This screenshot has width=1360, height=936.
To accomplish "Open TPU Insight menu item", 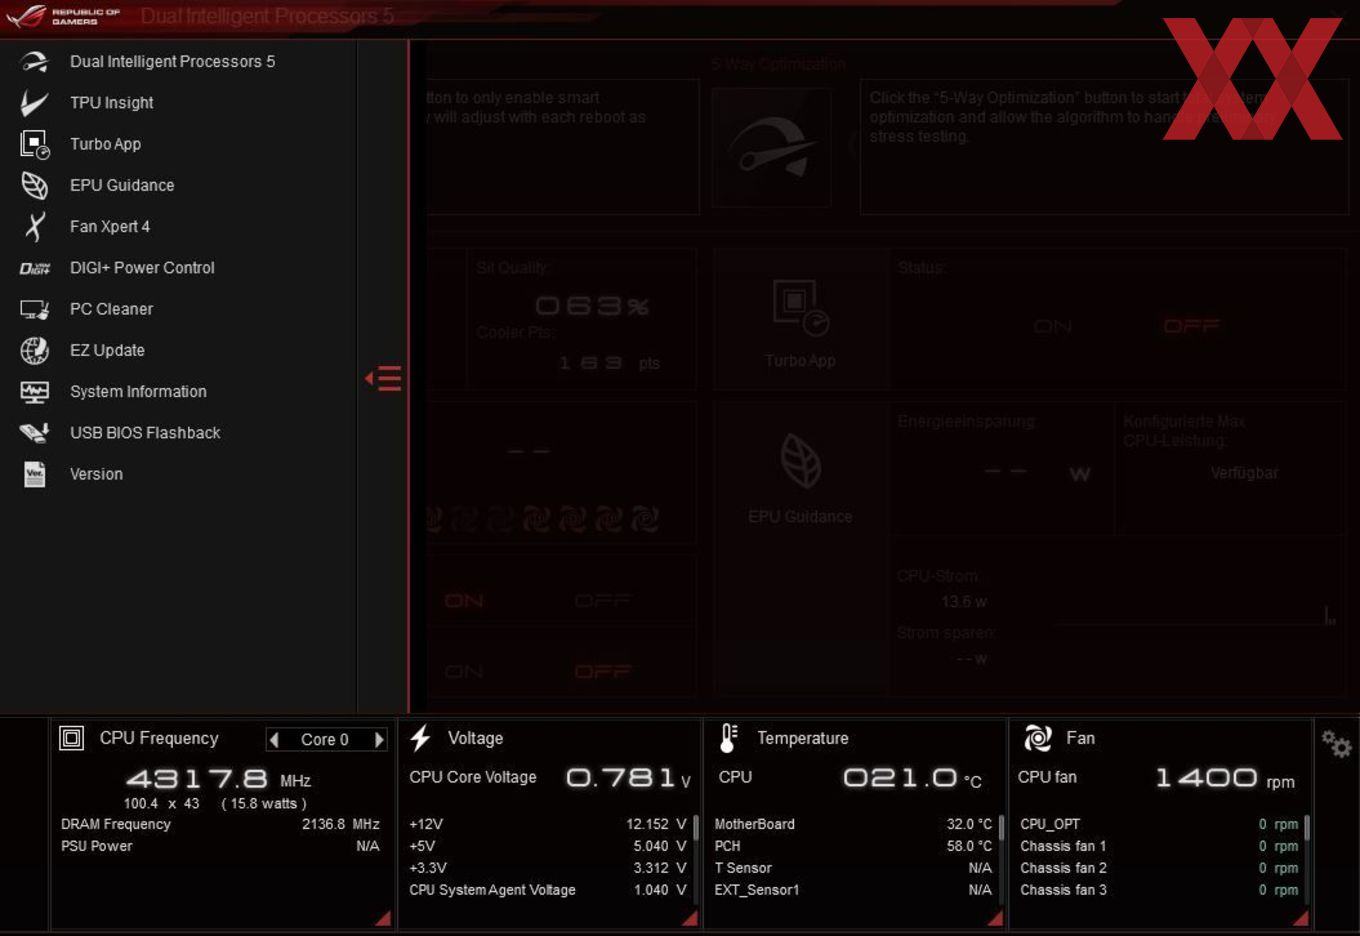I will [112, 103].
